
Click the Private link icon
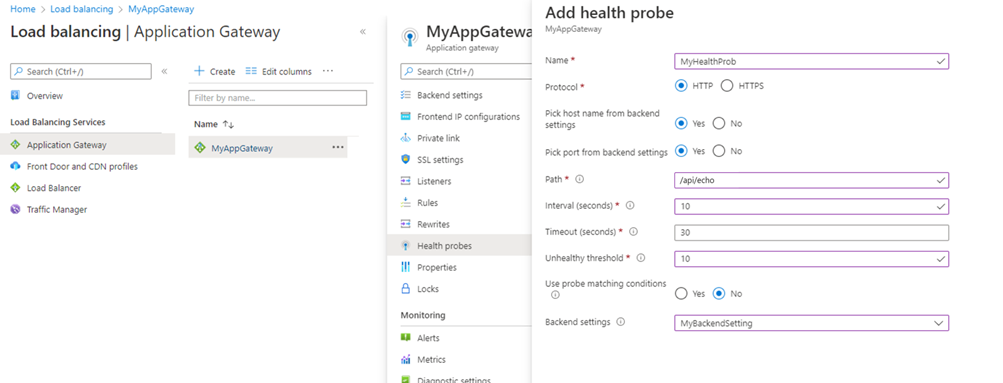pyautogui.click(x=405, y=138)
